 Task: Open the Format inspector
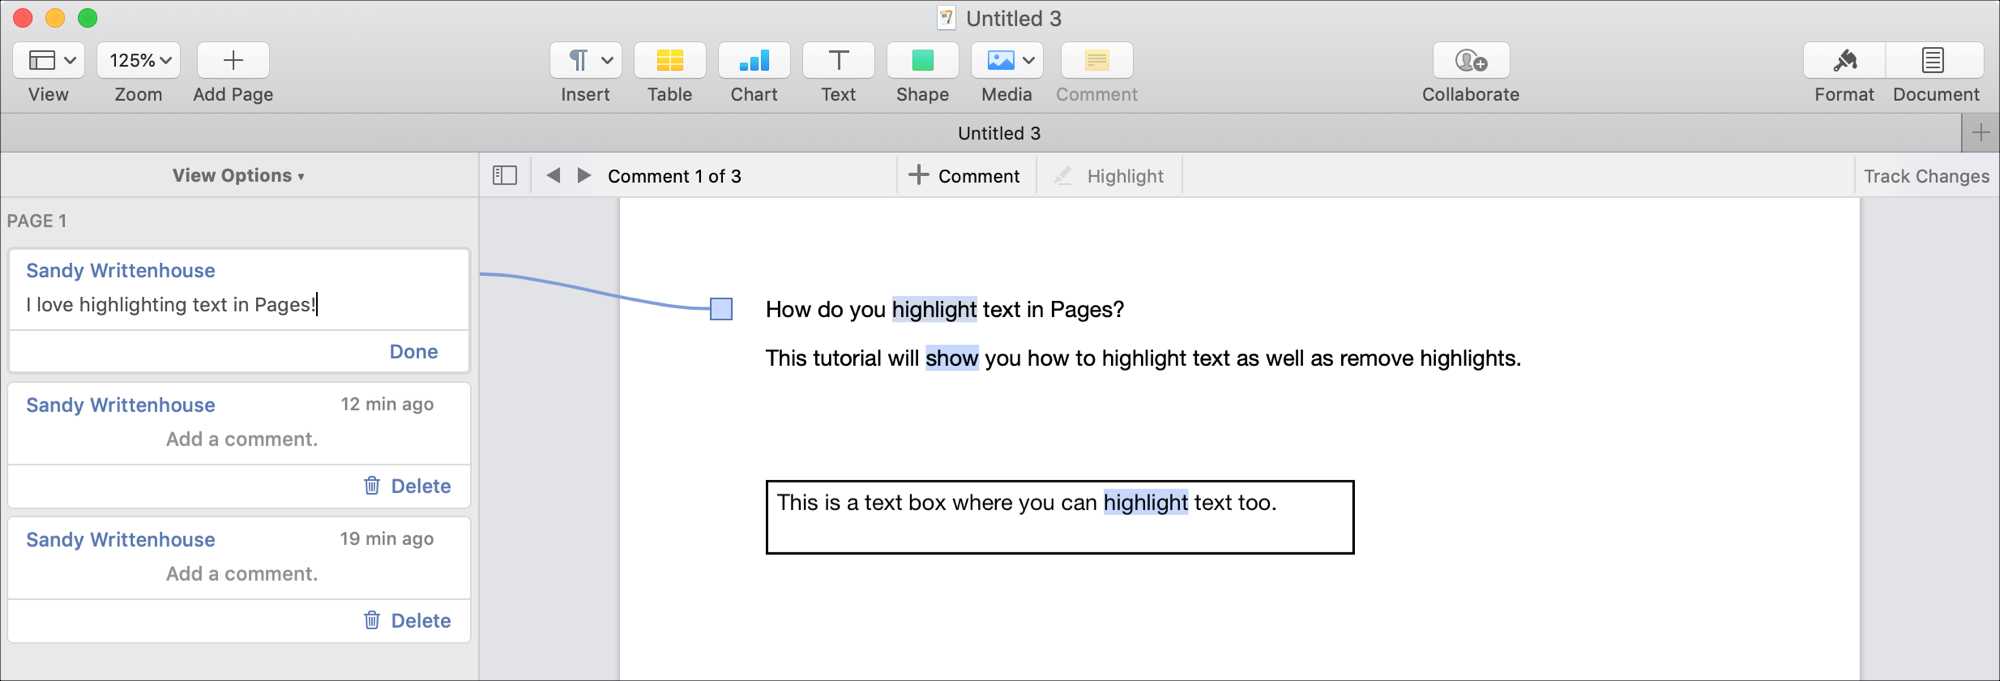click(x=1844, y=61)
